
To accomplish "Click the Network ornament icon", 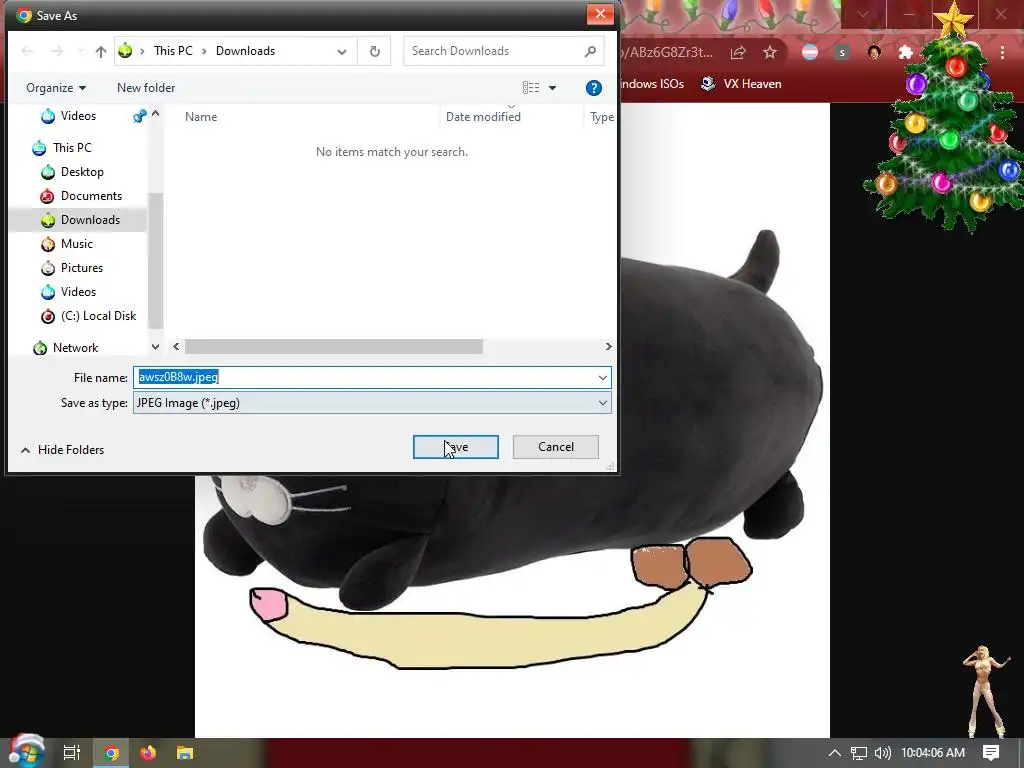I will point(40,348).
